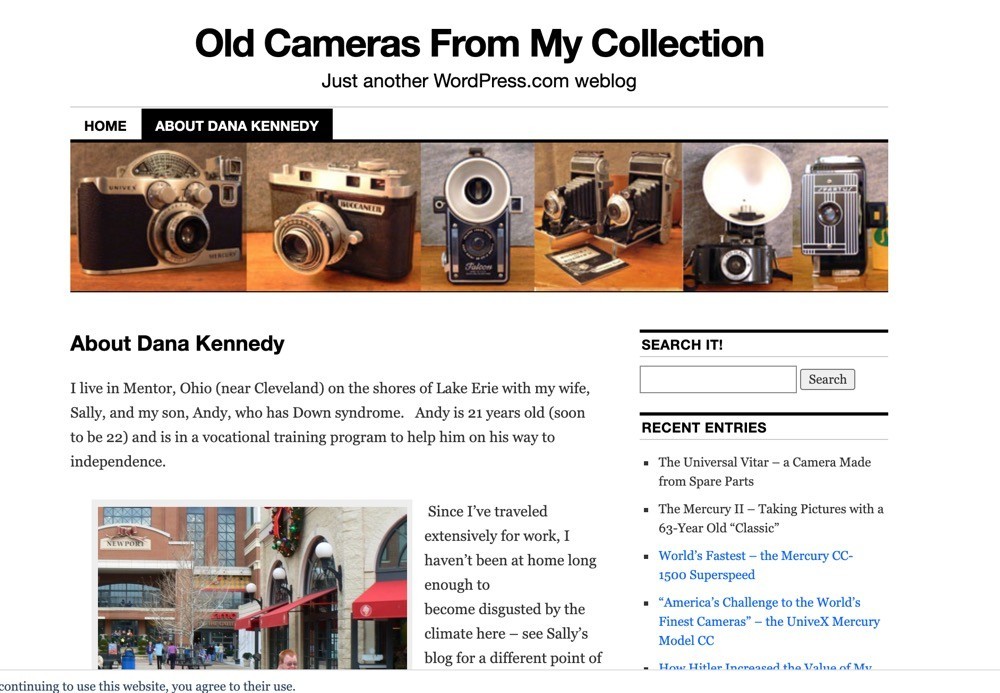Click the Newport street photo thumbnail
1000x693 pixels.
coord(252,587)
